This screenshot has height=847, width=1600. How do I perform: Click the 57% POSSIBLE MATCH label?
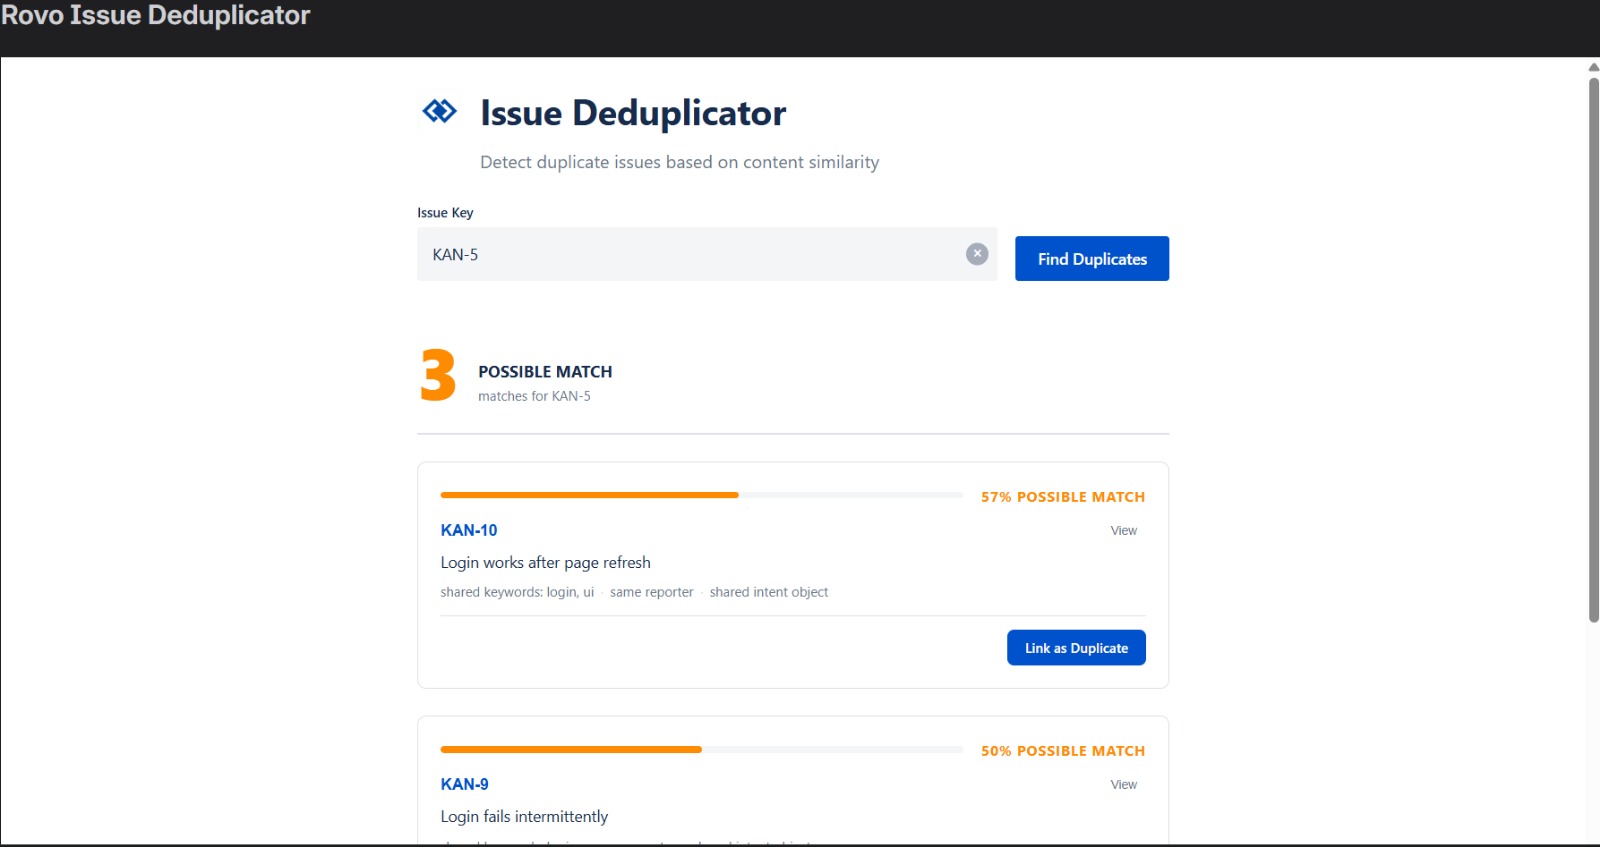(1063, 497)
